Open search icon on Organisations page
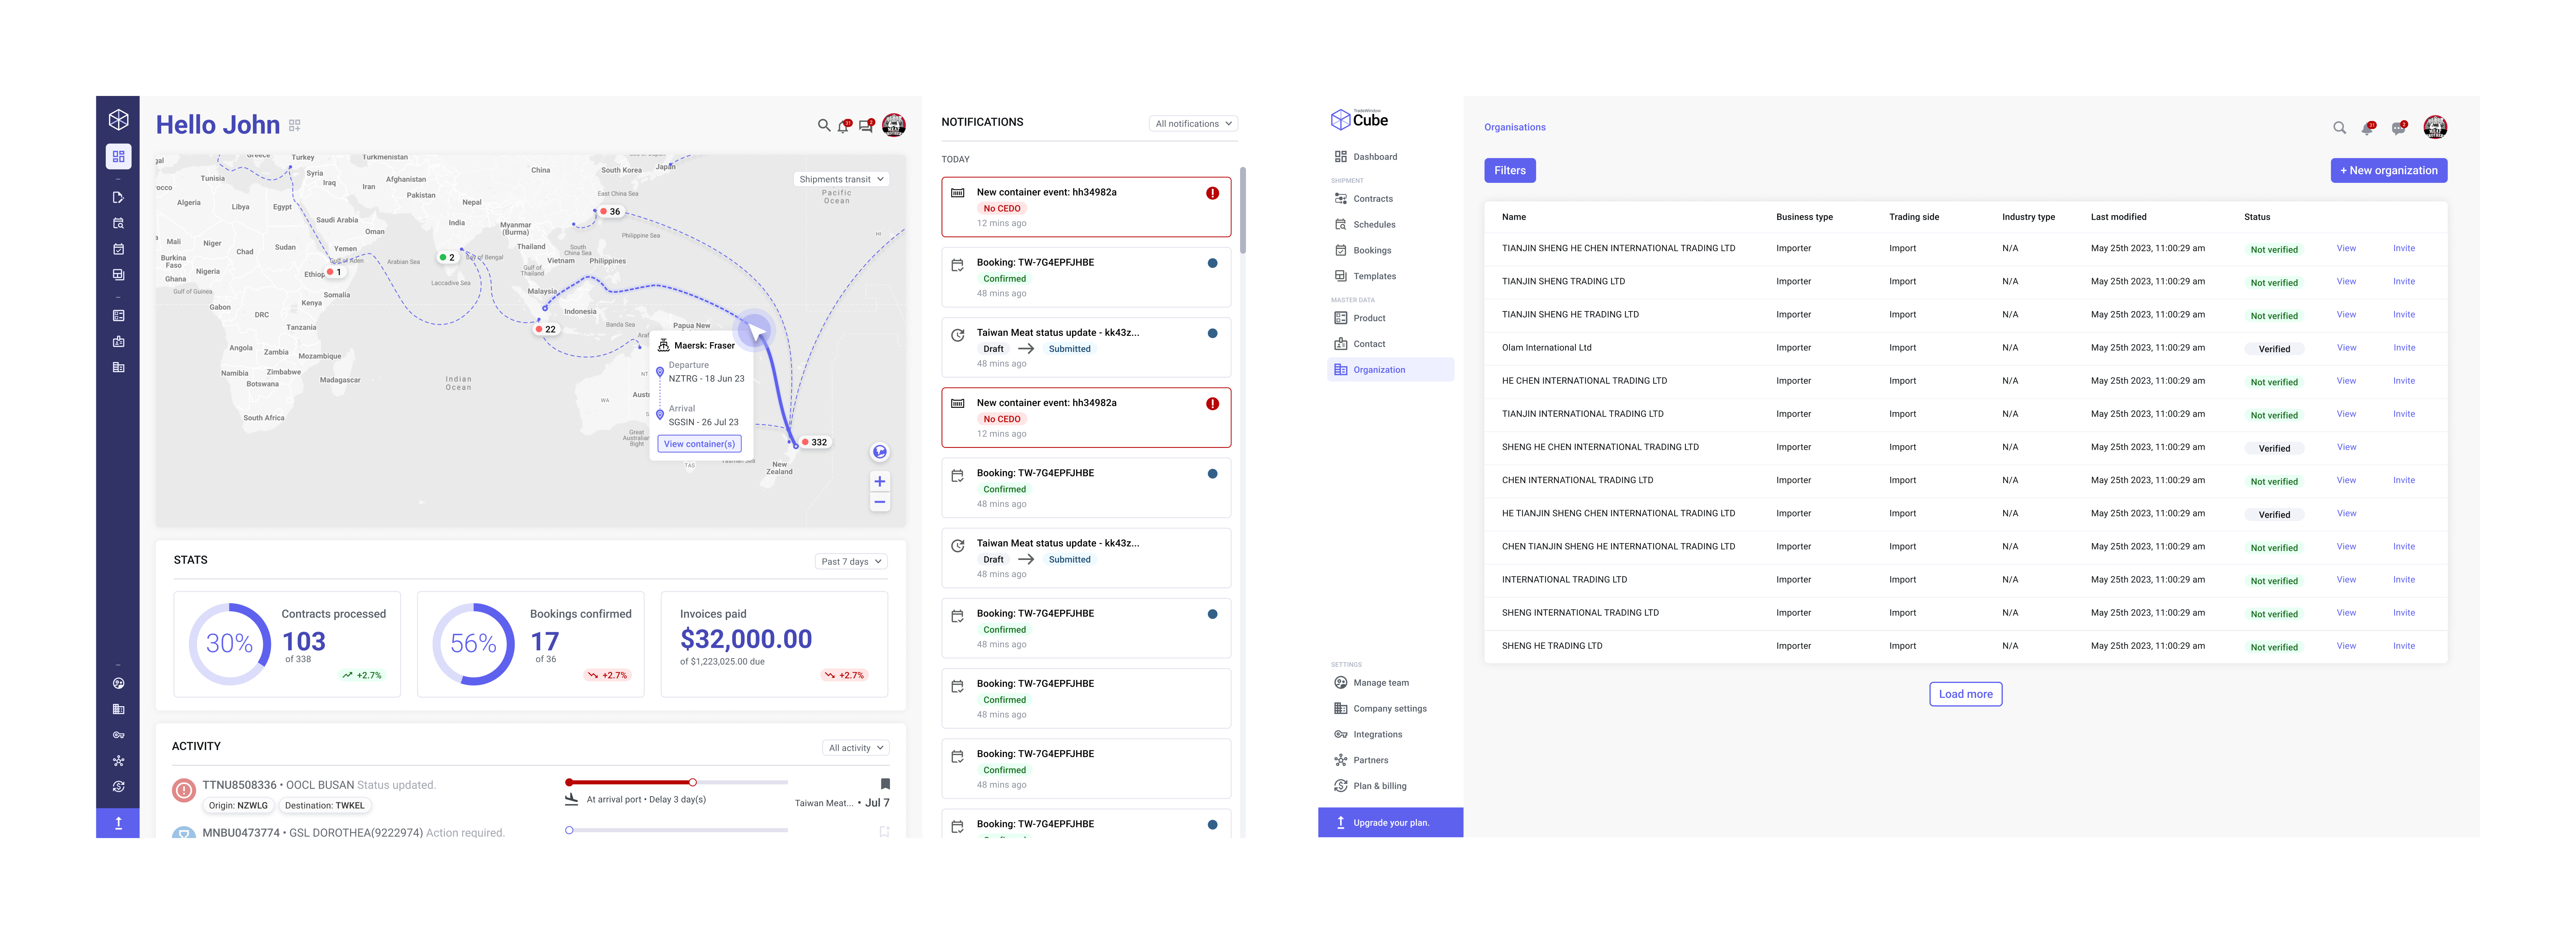 2339,128
